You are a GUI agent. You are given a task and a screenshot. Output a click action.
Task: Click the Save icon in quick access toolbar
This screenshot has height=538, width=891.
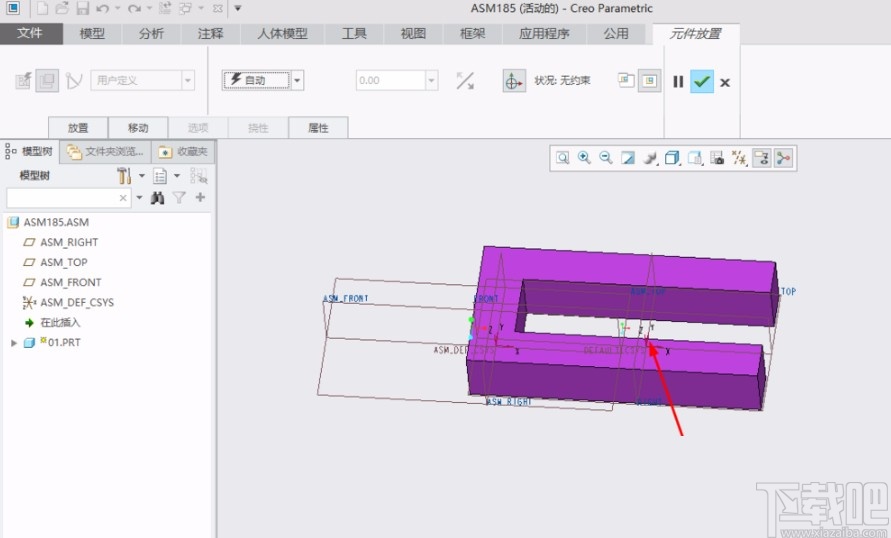point(83,8)
